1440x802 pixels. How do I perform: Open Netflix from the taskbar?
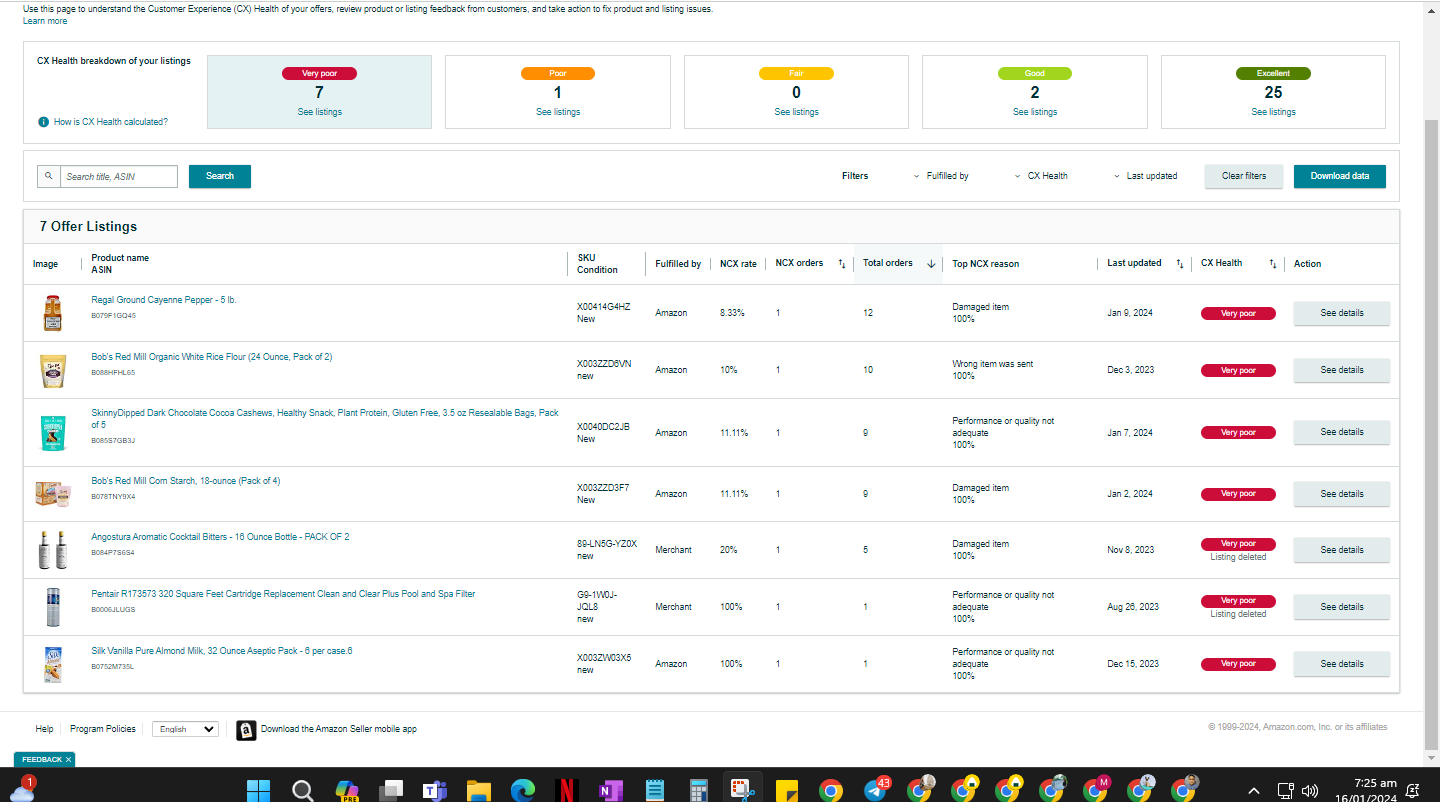[x=566, y=791]
